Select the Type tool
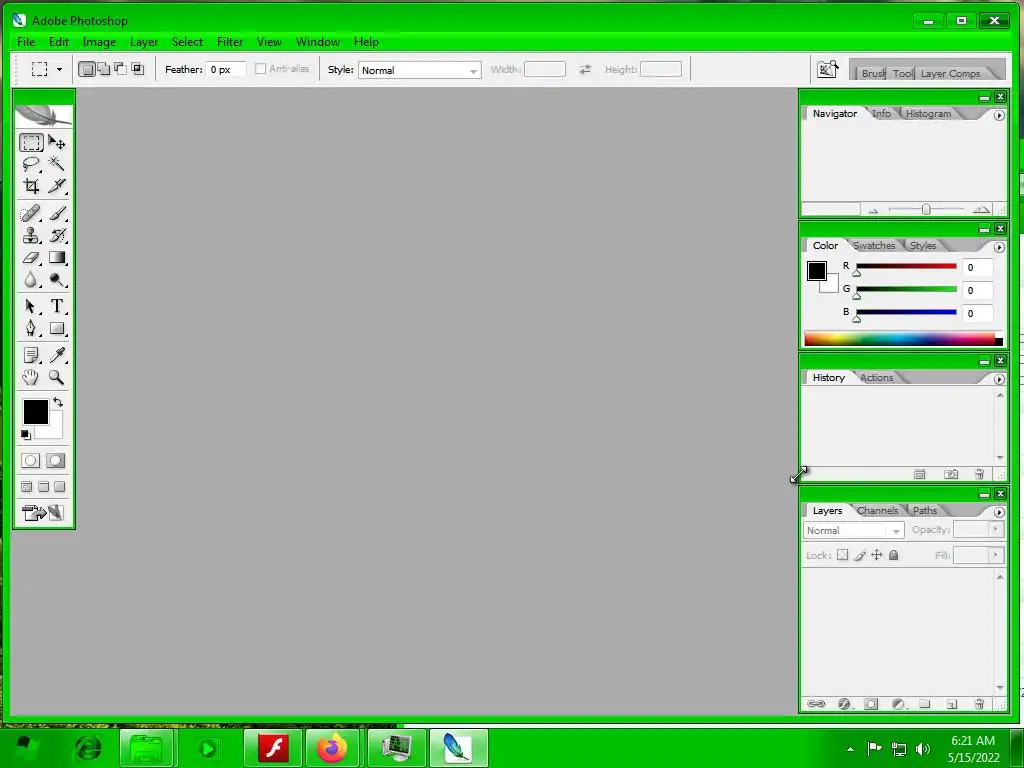This screenshot has height=768, width=1024. [x=57, y=306]
